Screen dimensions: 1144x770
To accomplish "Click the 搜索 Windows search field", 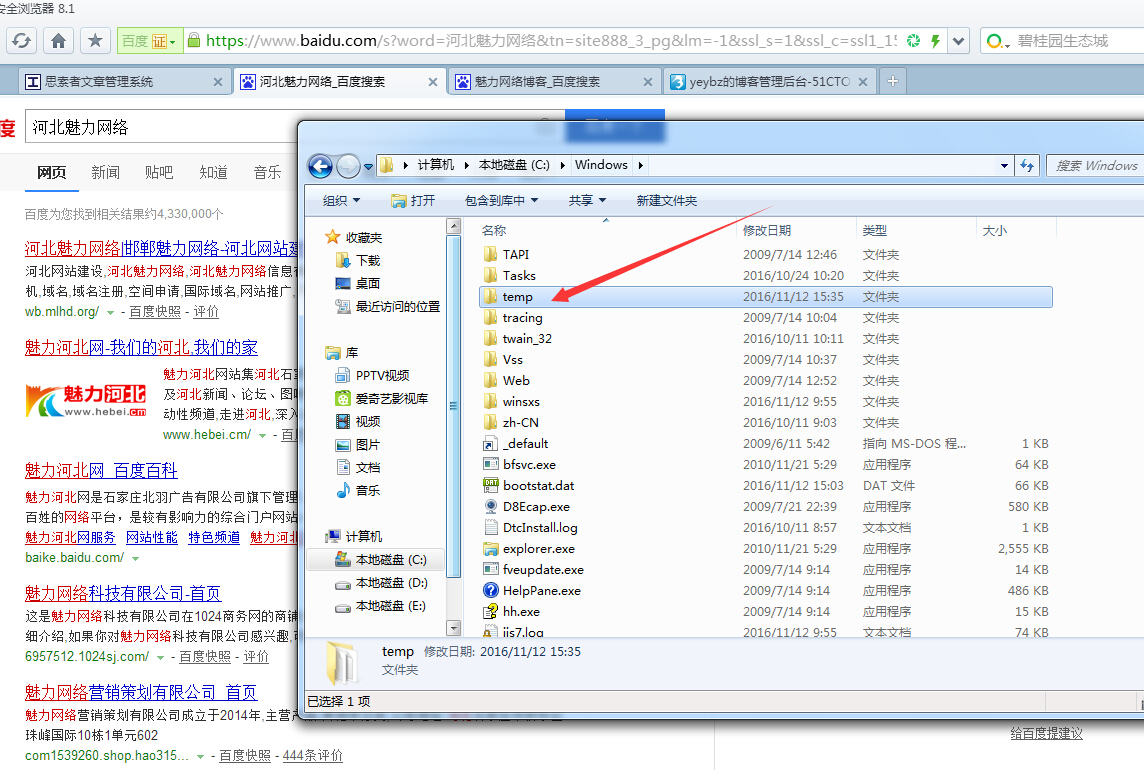I will point(1095,166).
